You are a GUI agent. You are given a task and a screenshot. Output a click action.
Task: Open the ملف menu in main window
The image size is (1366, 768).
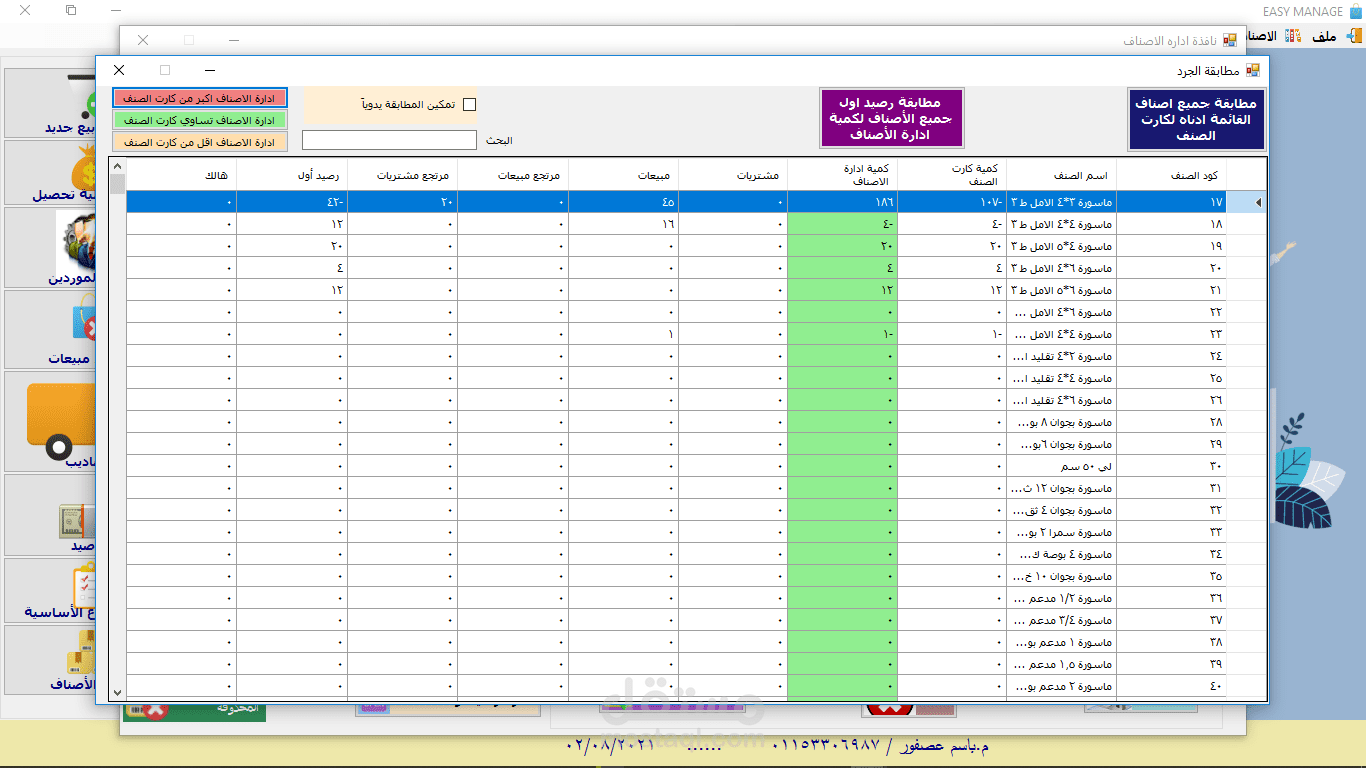1324,36
